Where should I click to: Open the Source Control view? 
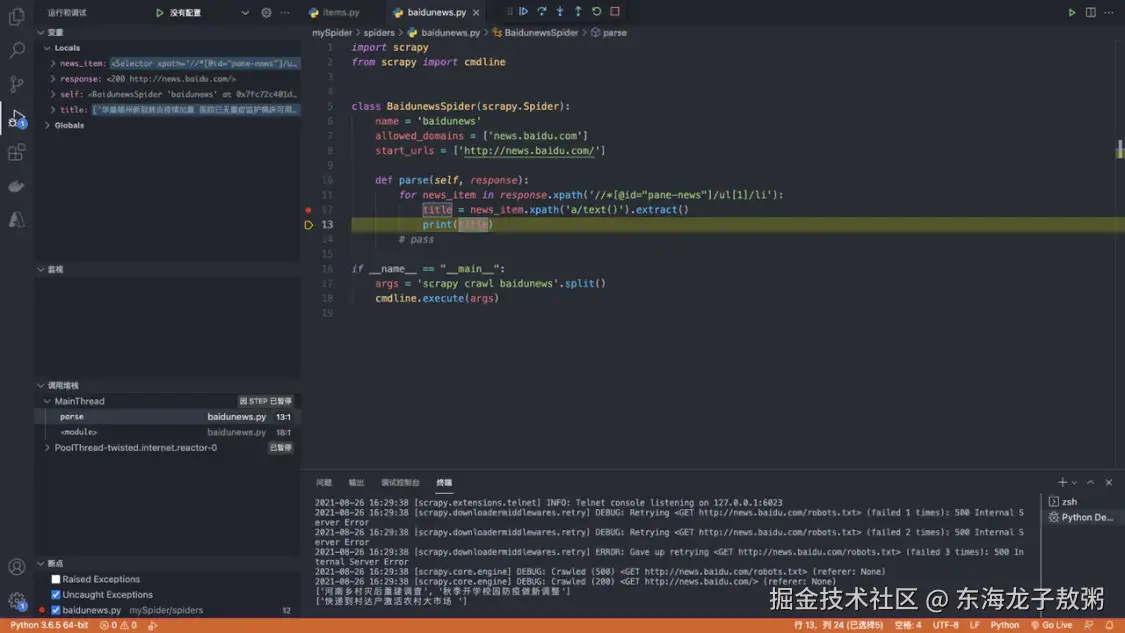[17, 84]
